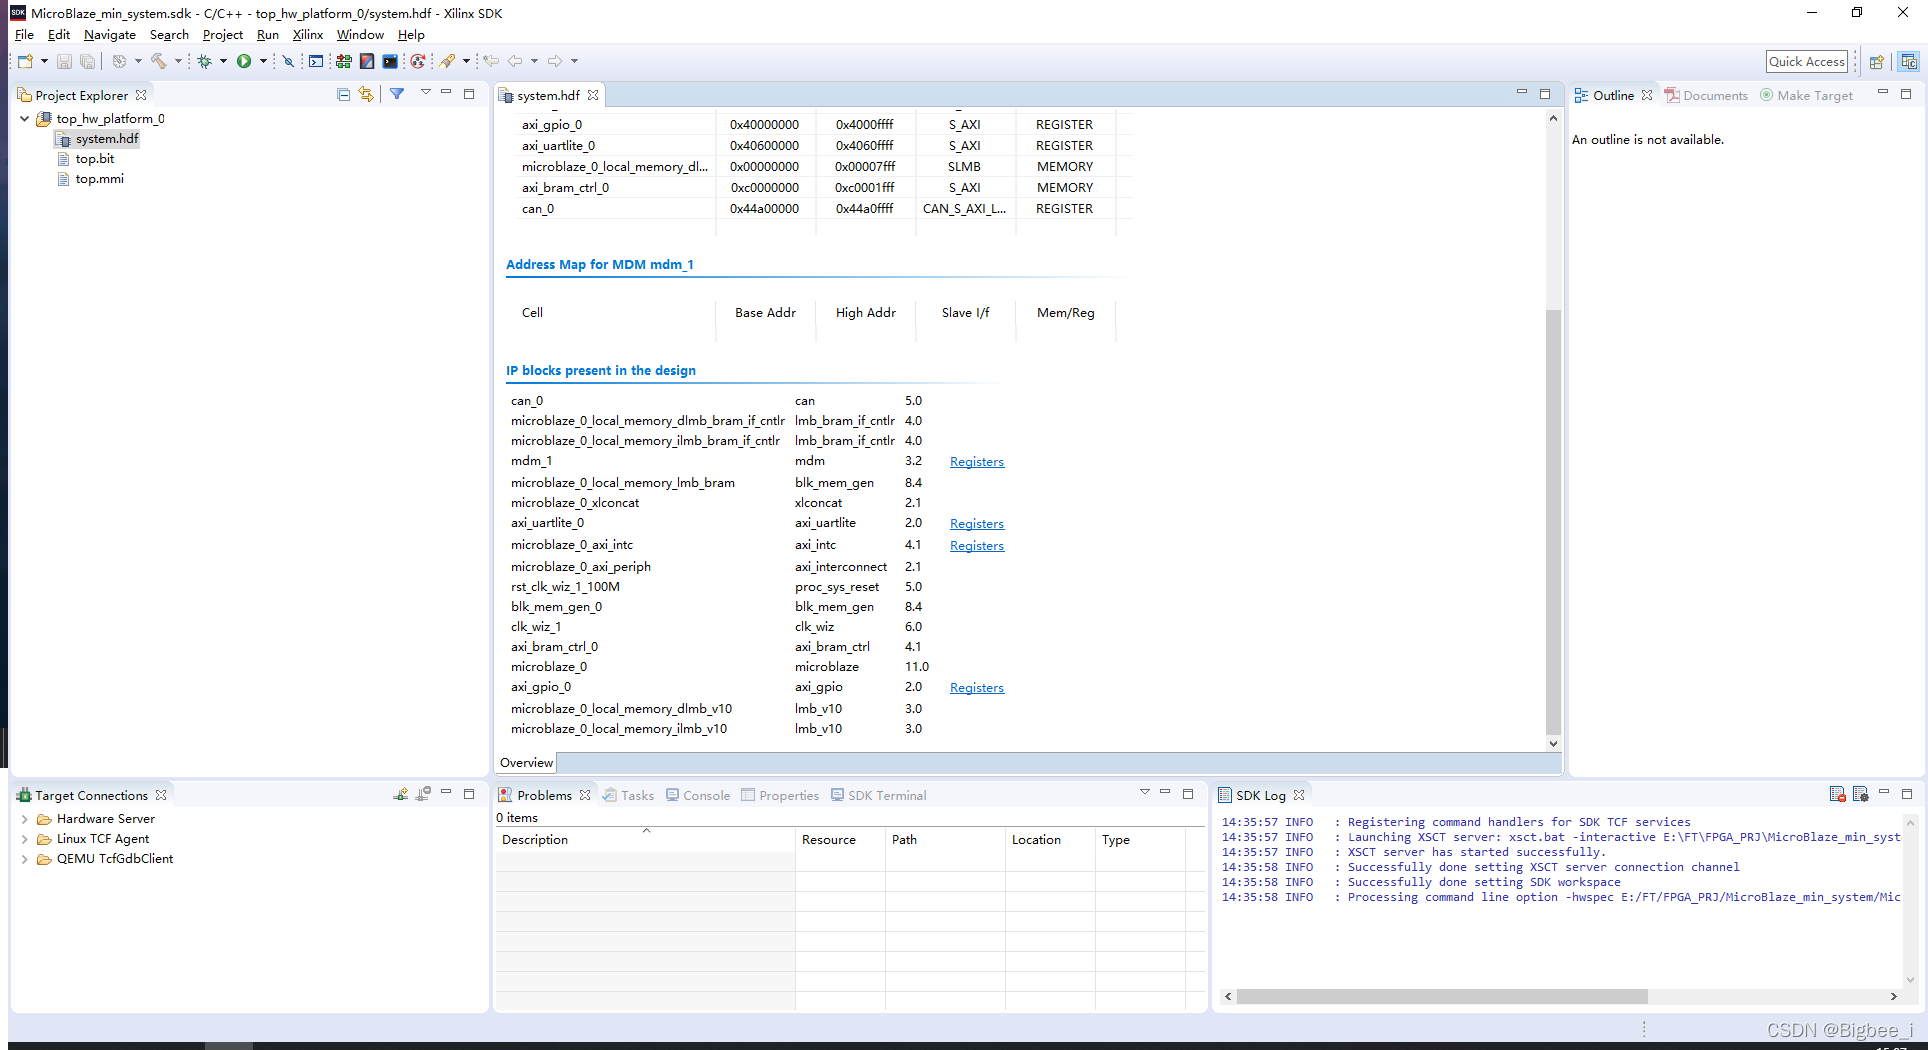Close the Outline view tab
The height and width of the screenshot is (1050, 1928).
tap(1647, 95)
